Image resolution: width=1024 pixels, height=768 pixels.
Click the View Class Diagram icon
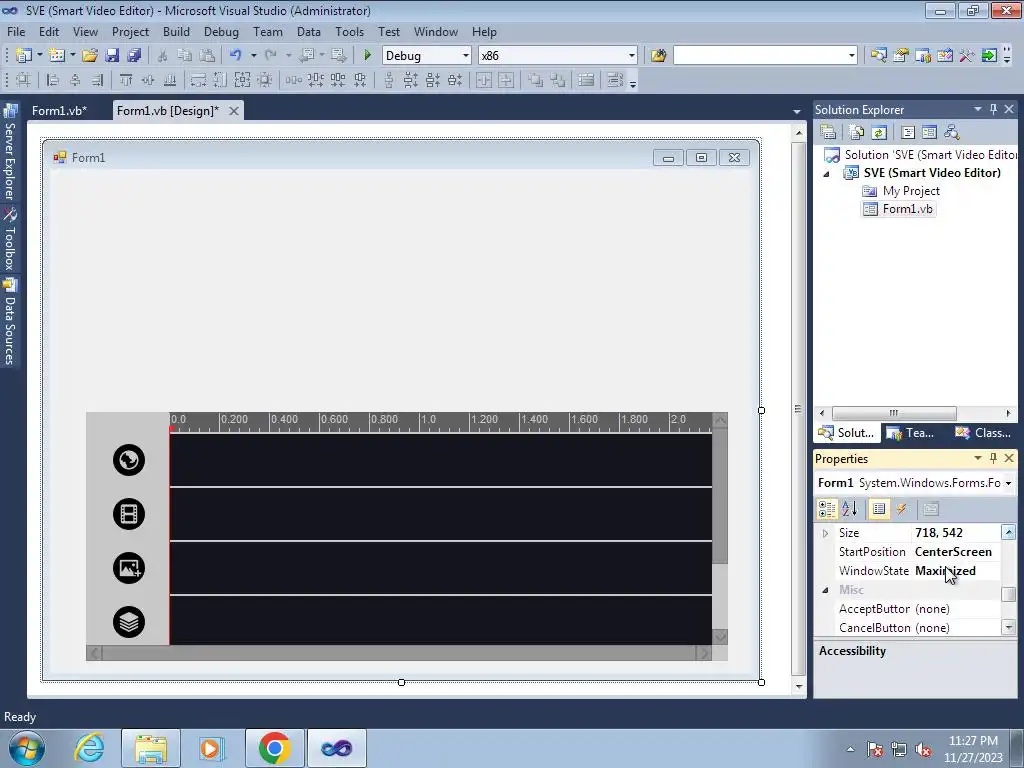pyautogui.click(x=952, y=133)
